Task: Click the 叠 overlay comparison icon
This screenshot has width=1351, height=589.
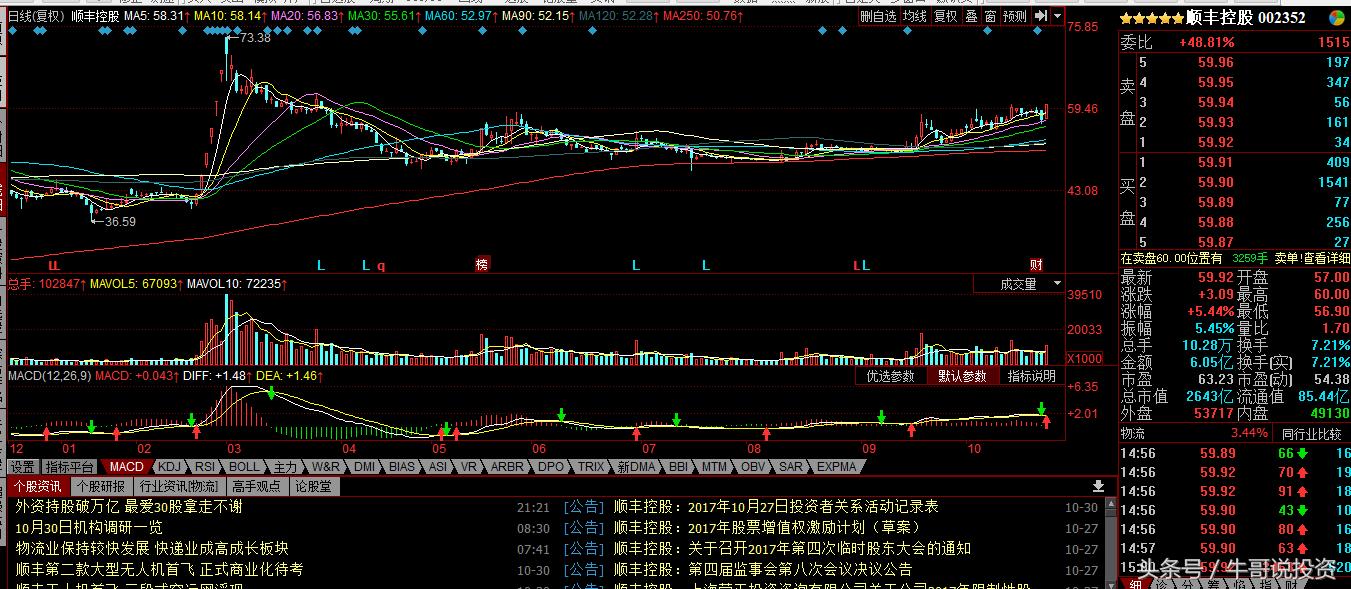Action: point(971,16)
